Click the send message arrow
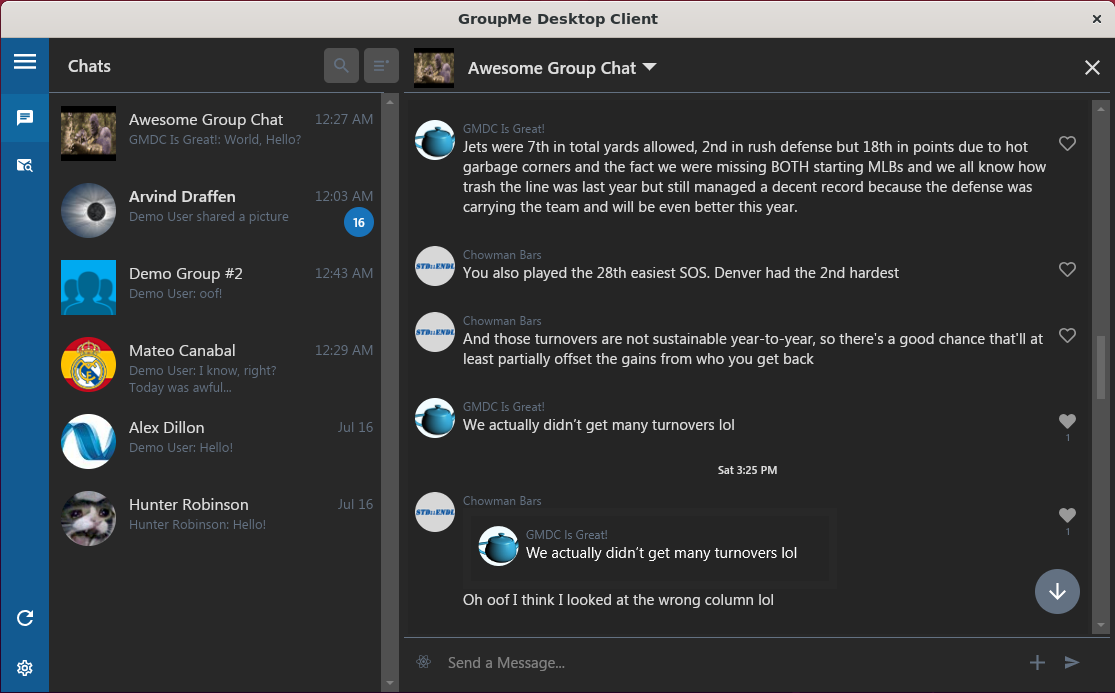The image size is (1115, 693). tap(1072, 662)
